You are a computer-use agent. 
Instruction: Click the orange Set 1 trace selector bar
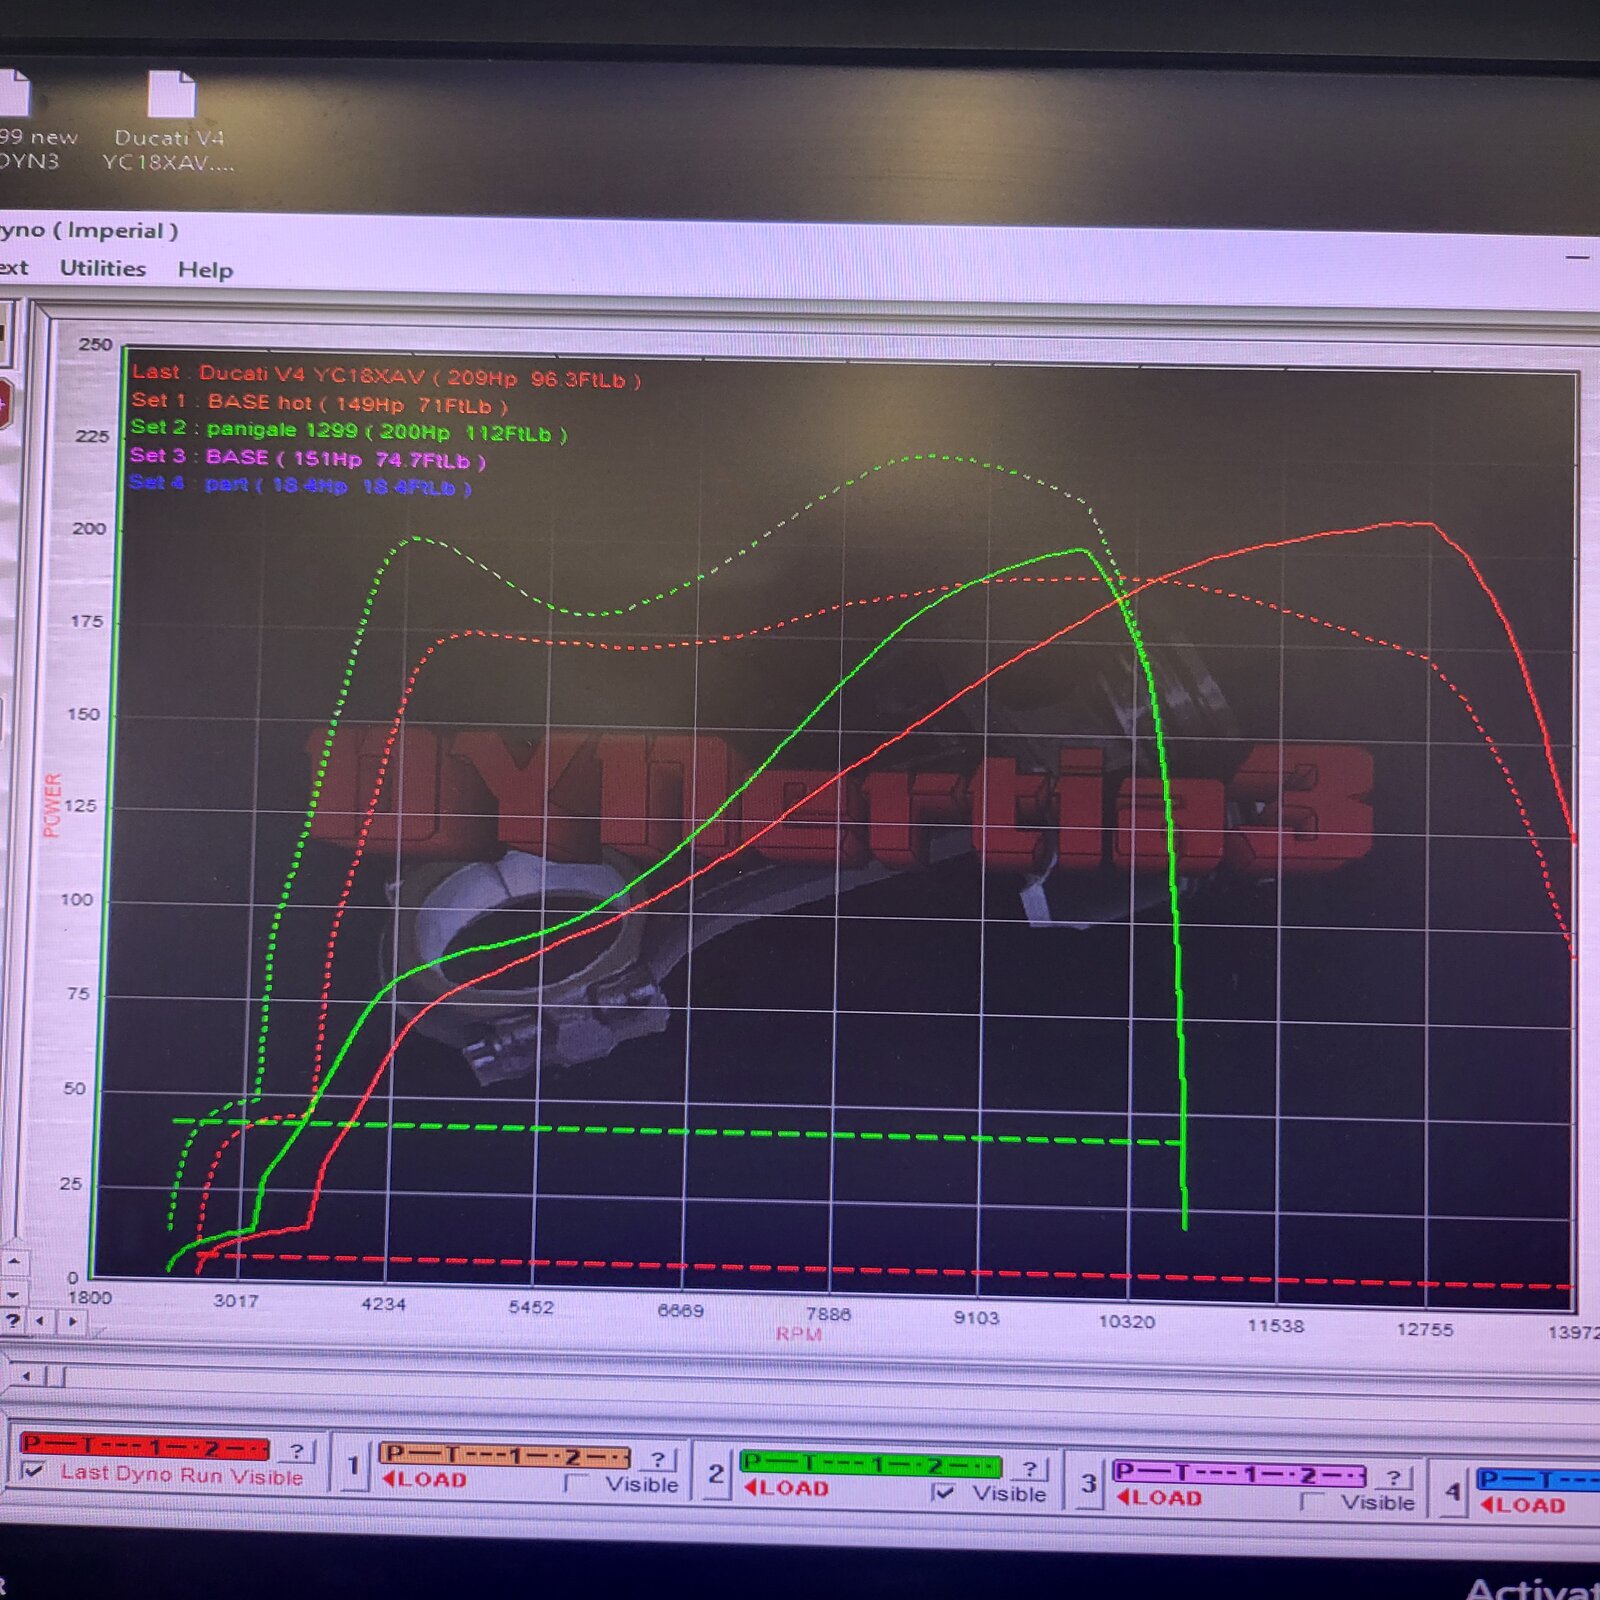click(504, 1455)
